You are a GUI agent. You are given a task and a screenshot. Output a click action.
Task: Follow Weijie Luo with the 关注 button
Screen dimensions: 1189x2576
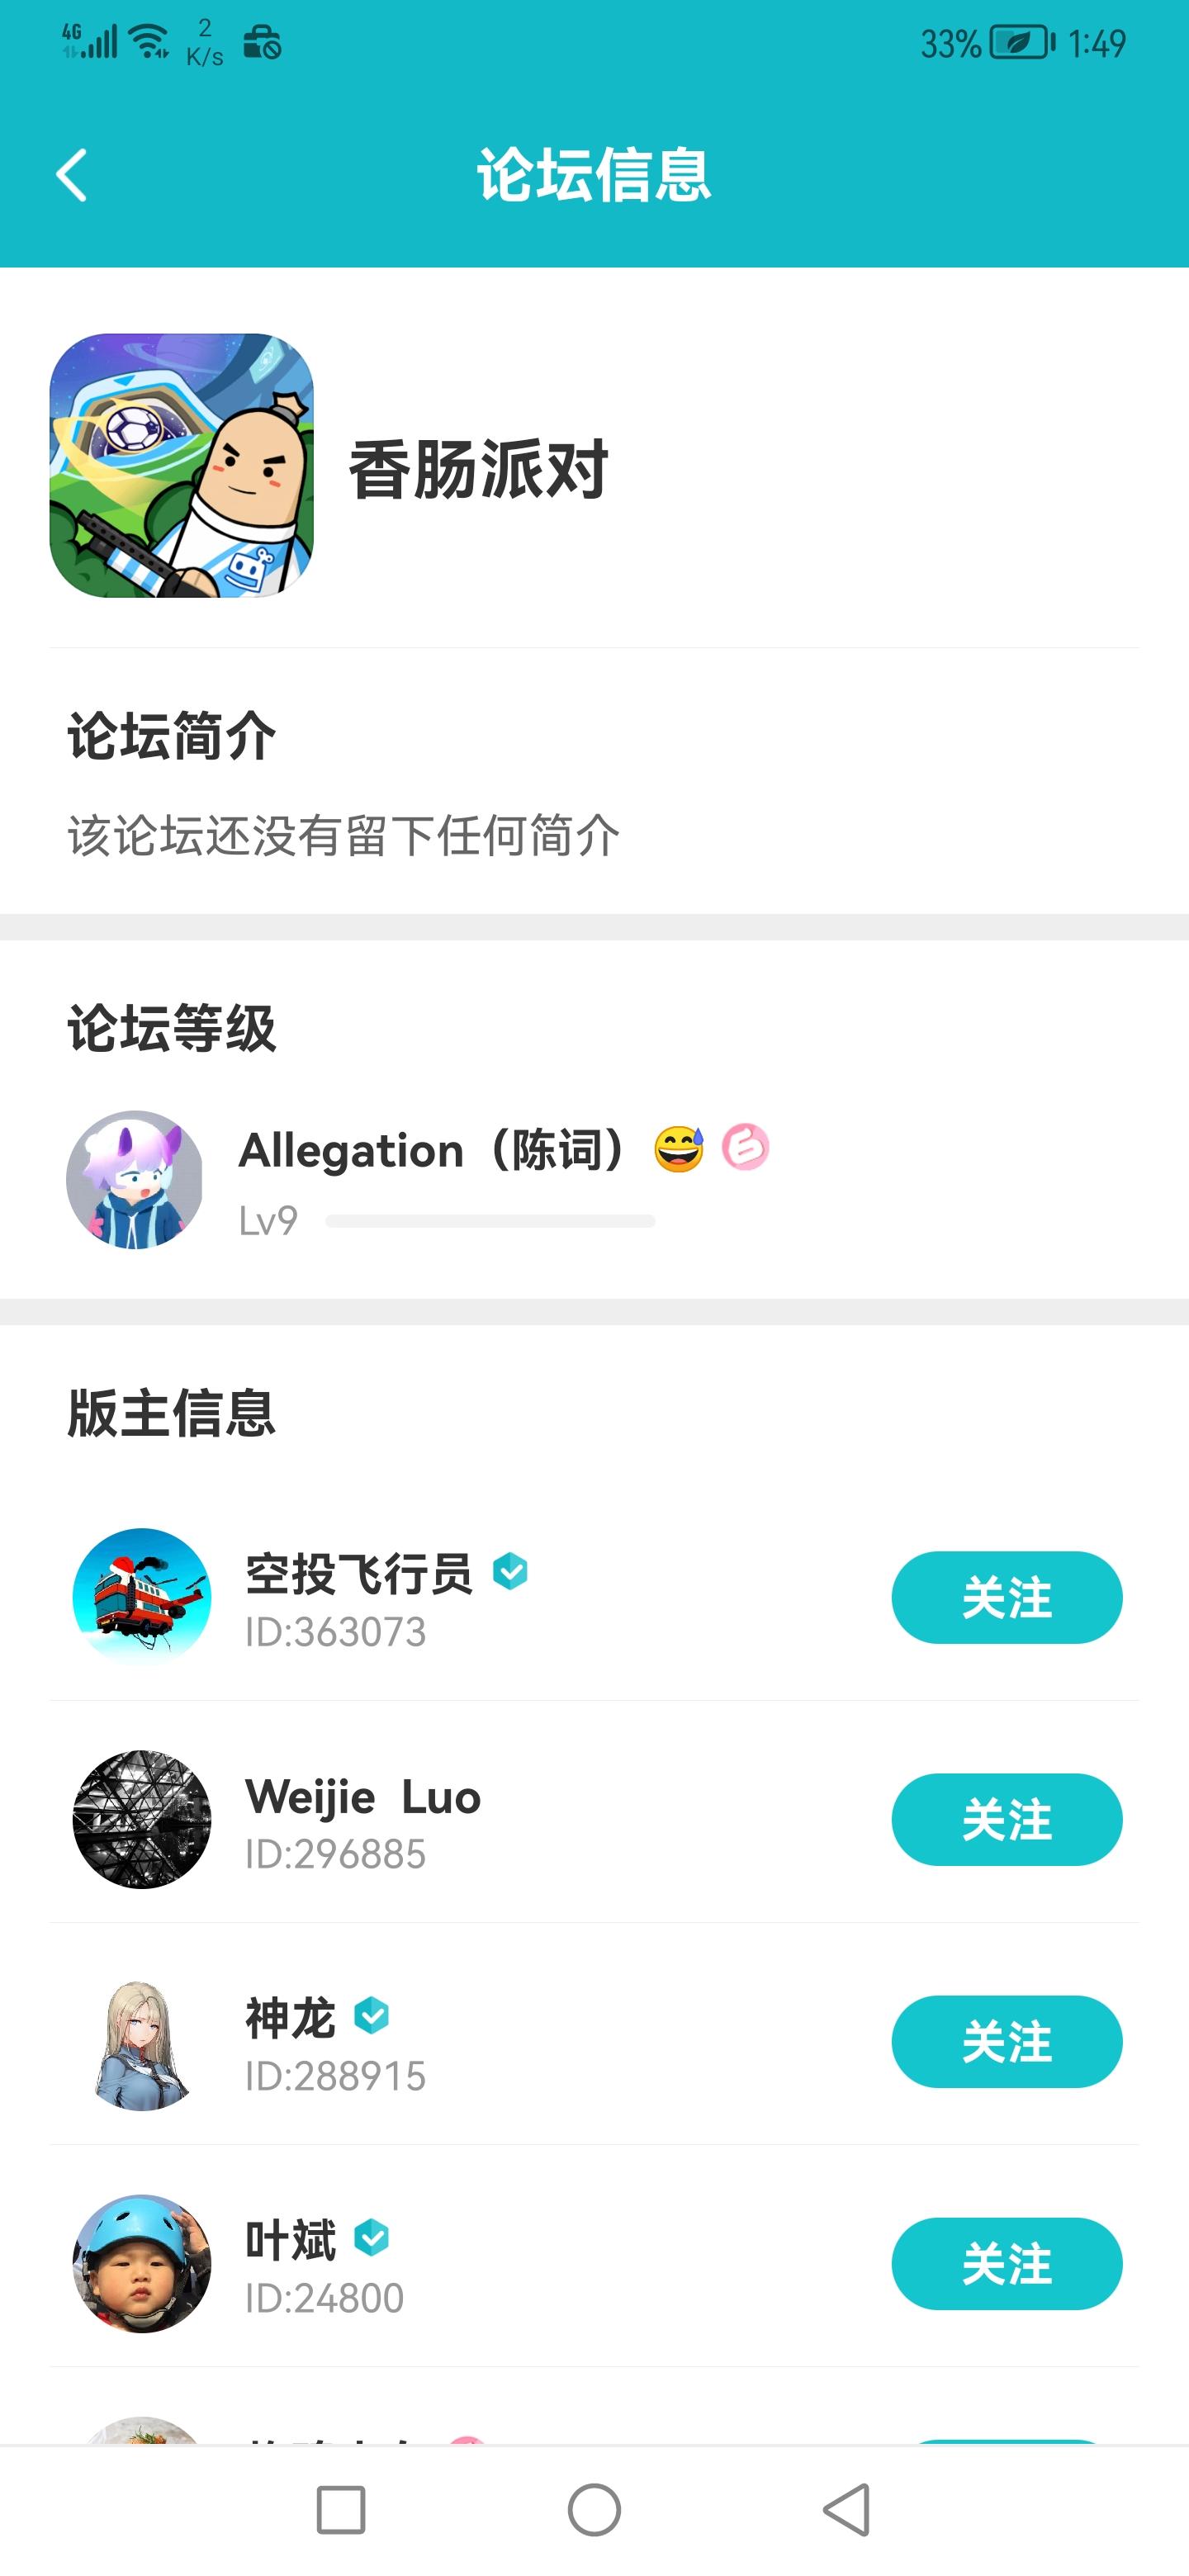click(x=1006, y=1819)
